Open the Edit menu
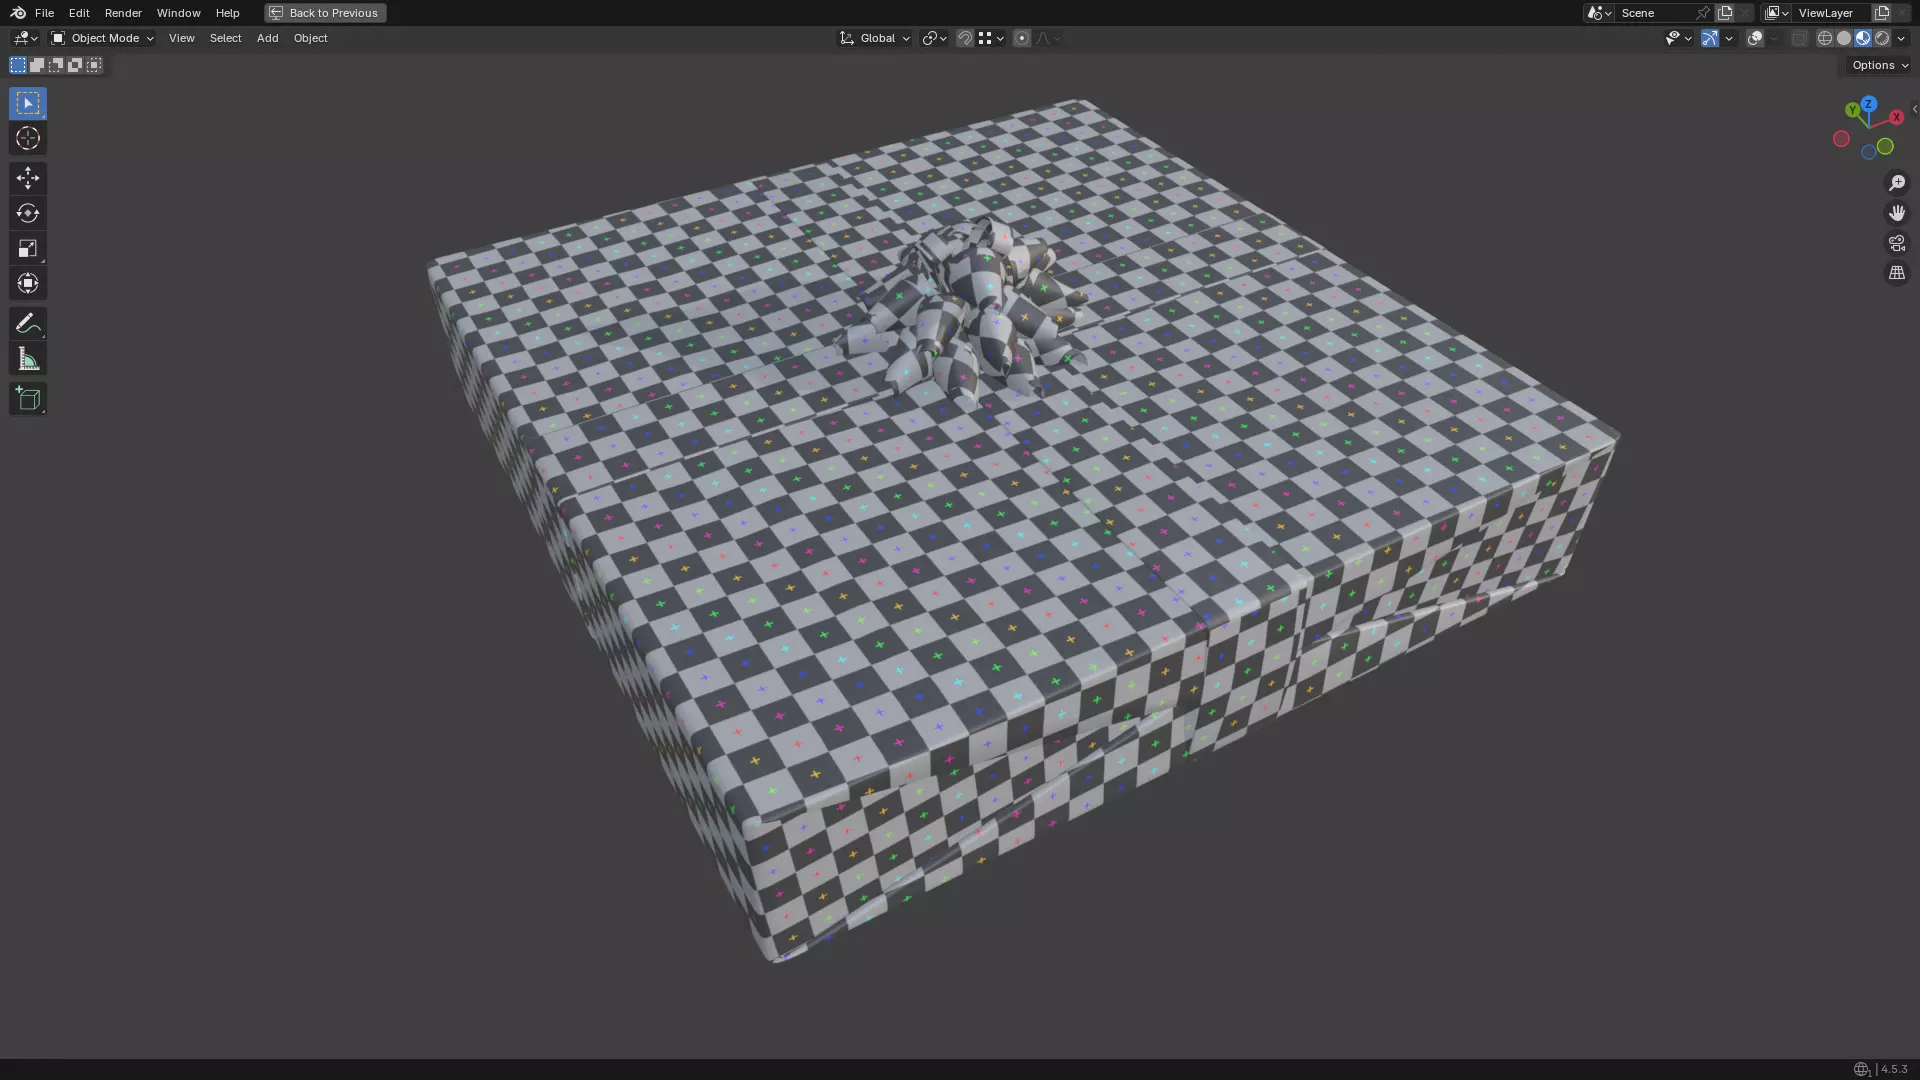1920x1080 pixels. (79, 13)
